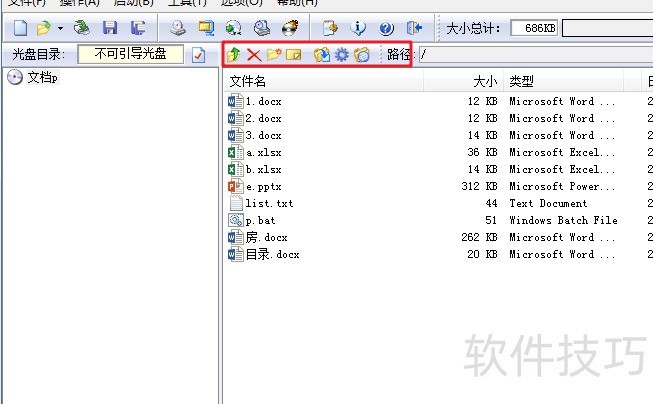This screenshot has height=404, width=653.
Task: Click the Windows Batch File type cell
Action: pyautogui.click(x=563, y=221)
